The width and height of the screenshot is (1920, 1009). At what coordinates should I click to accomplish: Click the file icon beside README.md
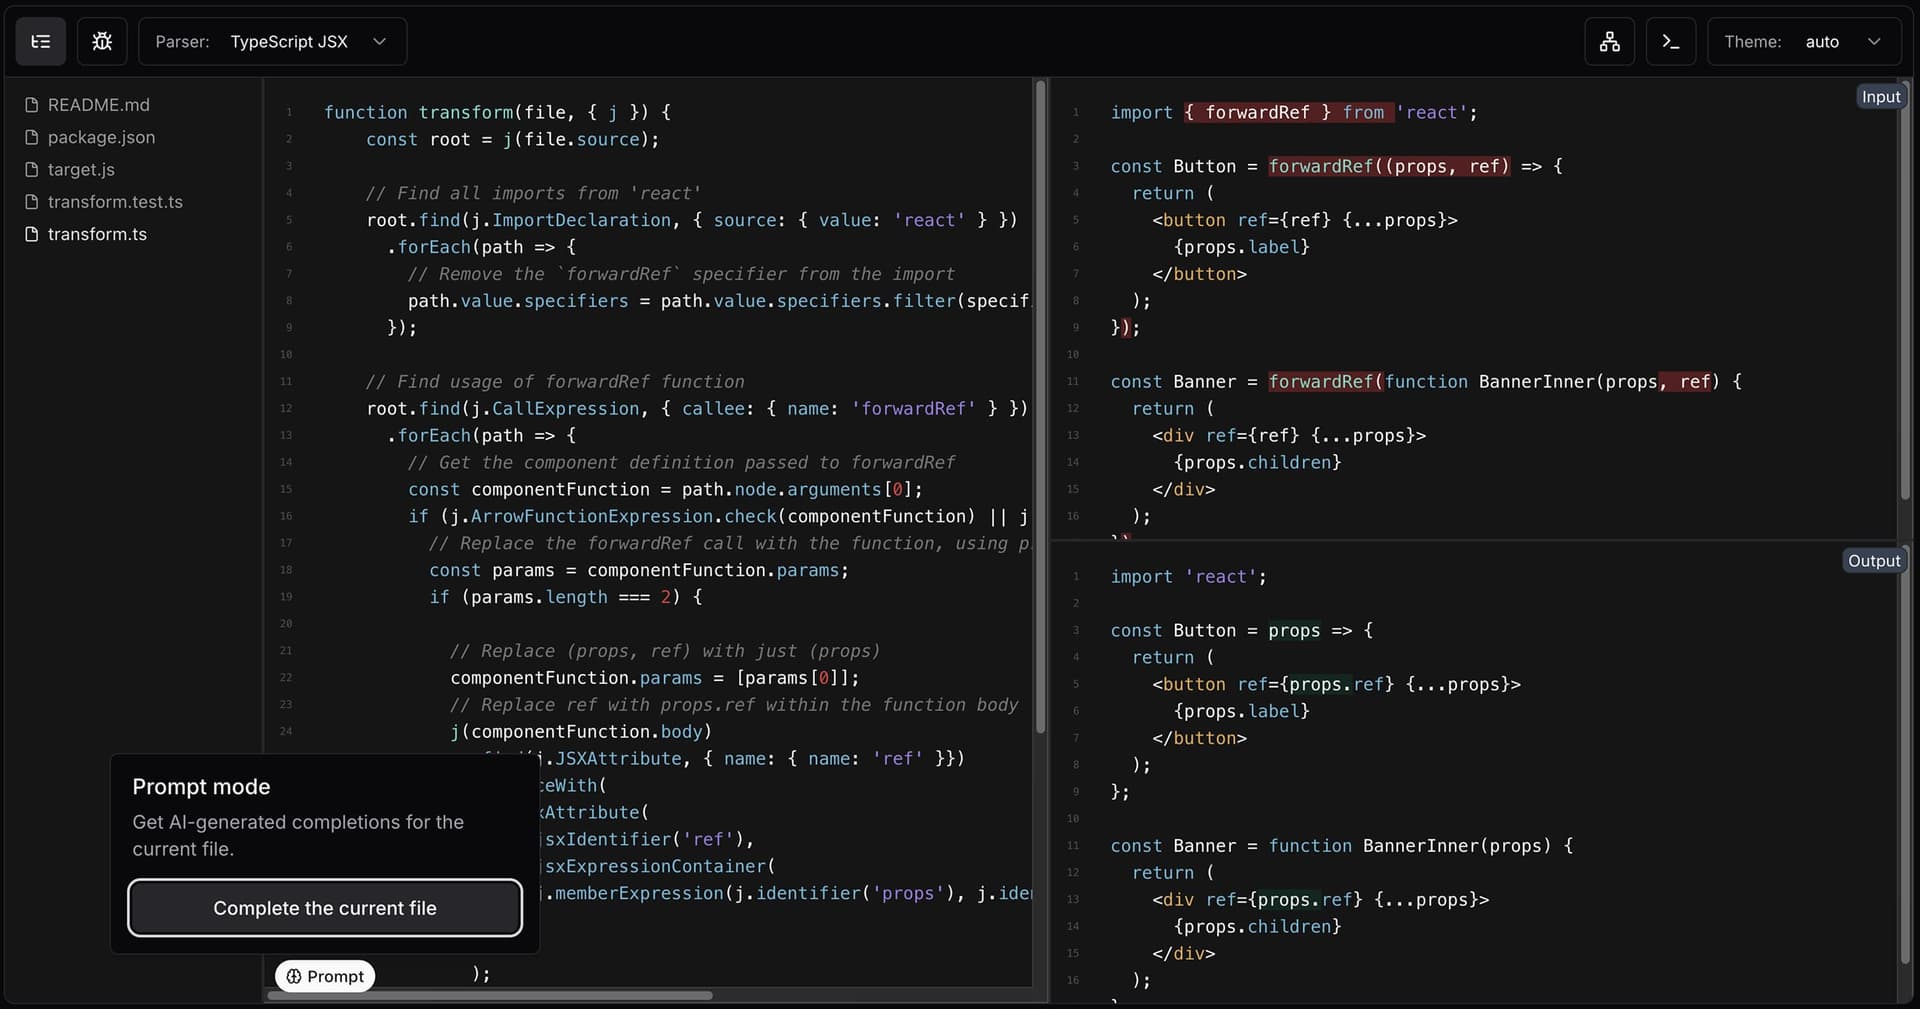(x=32, y=105)
